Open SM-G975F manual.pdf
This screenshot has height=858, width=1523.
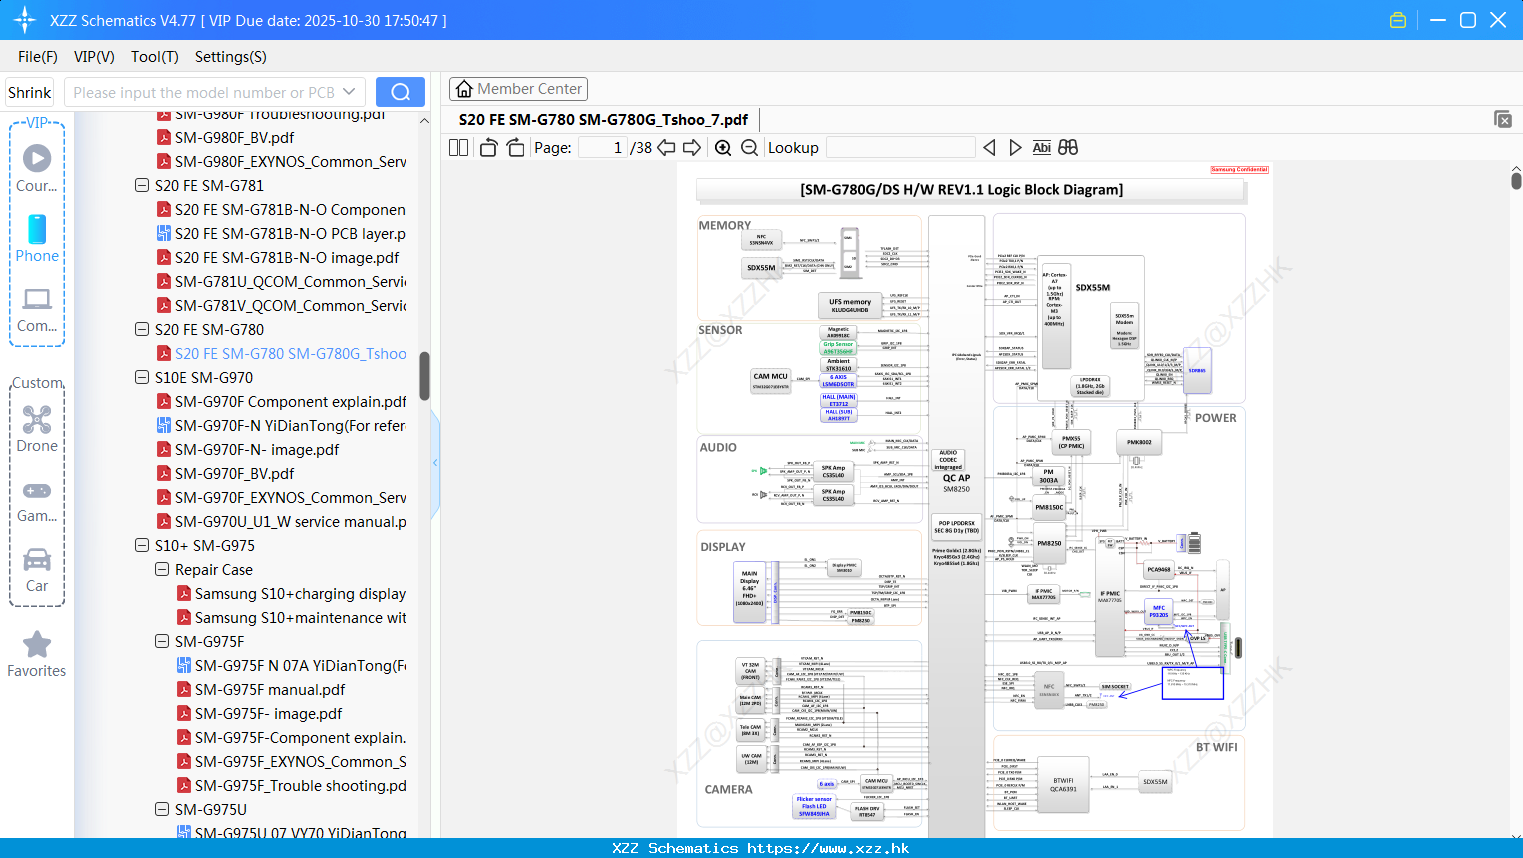(261, 690)
